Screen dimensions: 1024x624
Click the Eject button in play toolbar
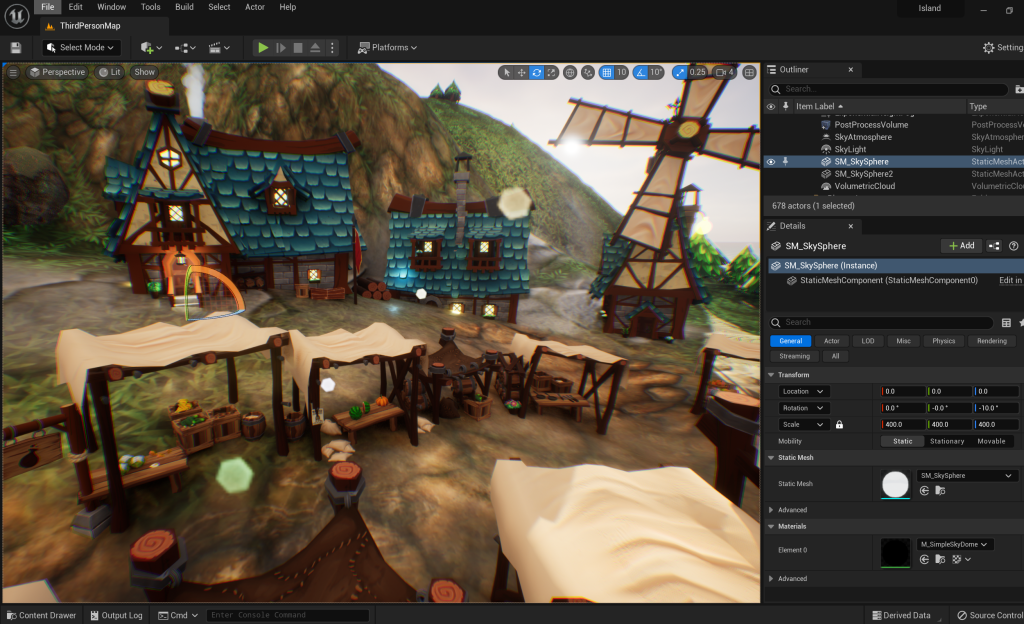tap(315, 48)
